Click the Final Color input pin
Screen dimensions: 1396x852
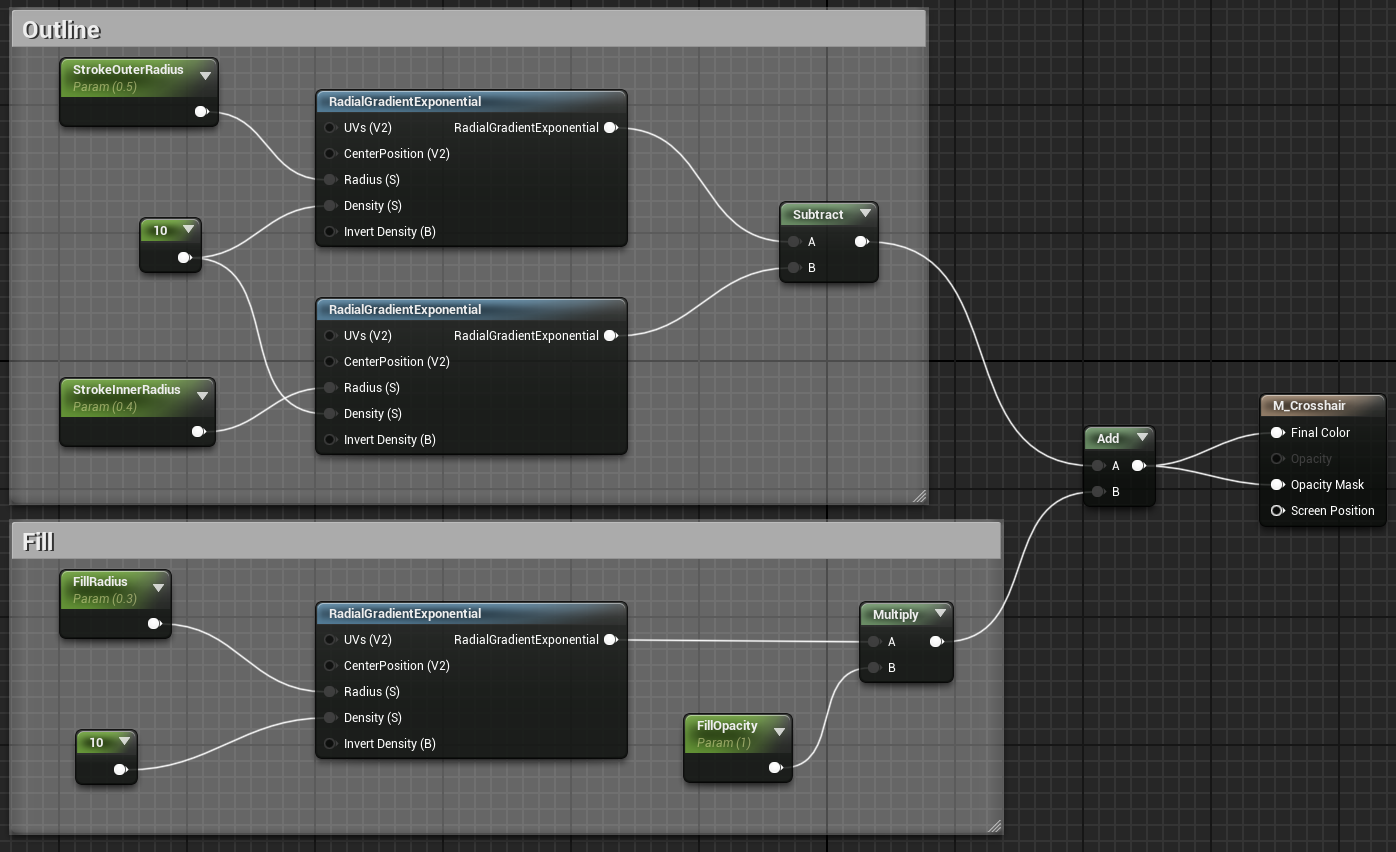click(1277, 433)
